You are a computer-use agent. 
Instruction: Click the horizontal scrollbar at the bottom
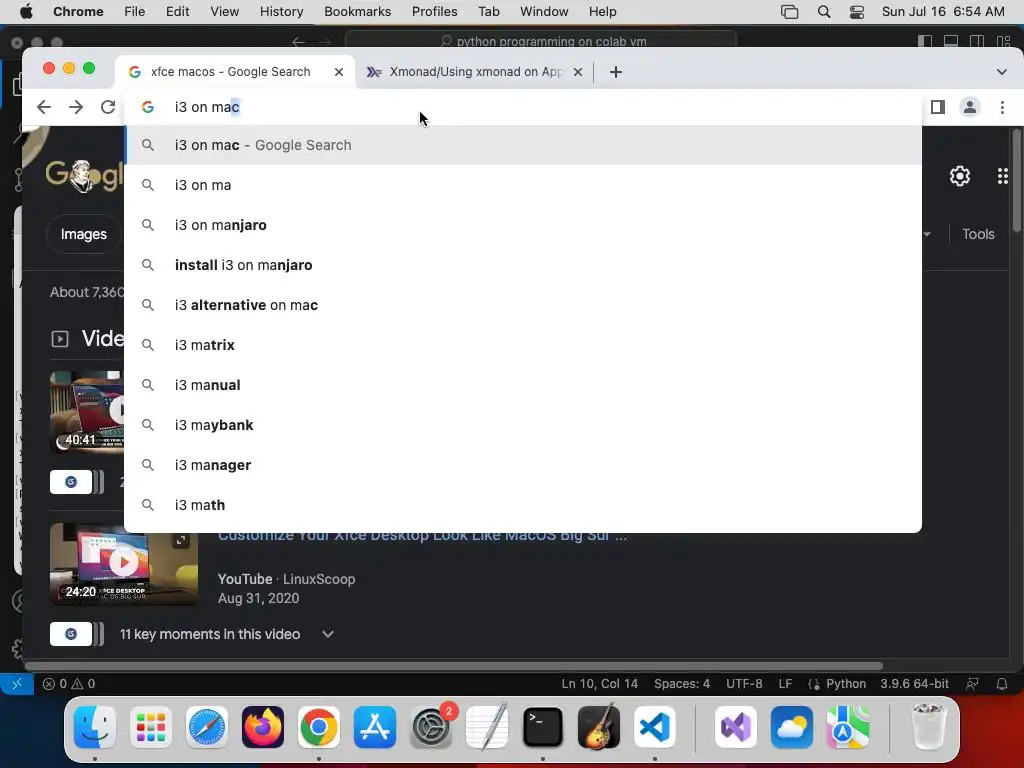point(453,666)
